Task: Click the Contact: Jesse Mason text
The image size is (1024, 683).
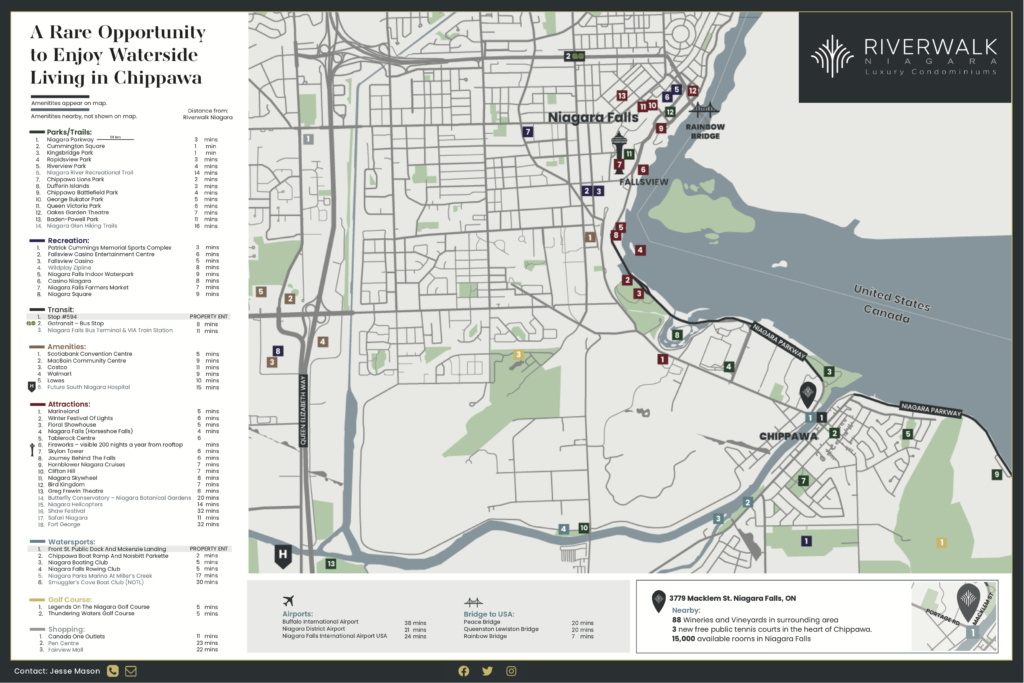Action: pyautogui.click(x=57, y=671)
